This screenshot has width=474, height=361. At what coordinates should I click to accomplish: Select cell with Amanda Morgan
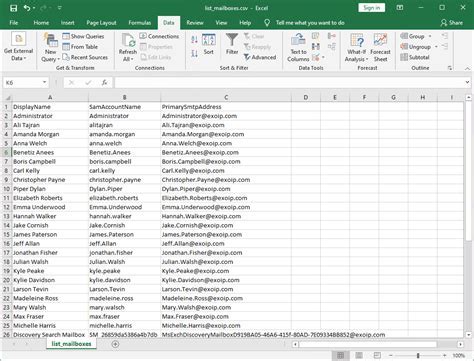coord(50,134)
